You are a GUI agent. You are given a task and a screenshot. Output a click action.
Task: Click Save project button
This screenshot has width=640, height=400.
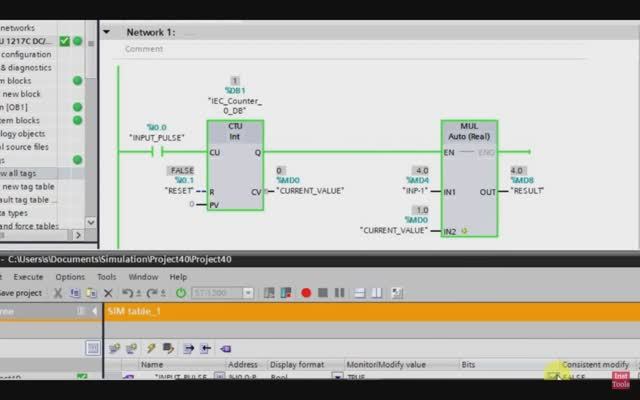[21, 293]
